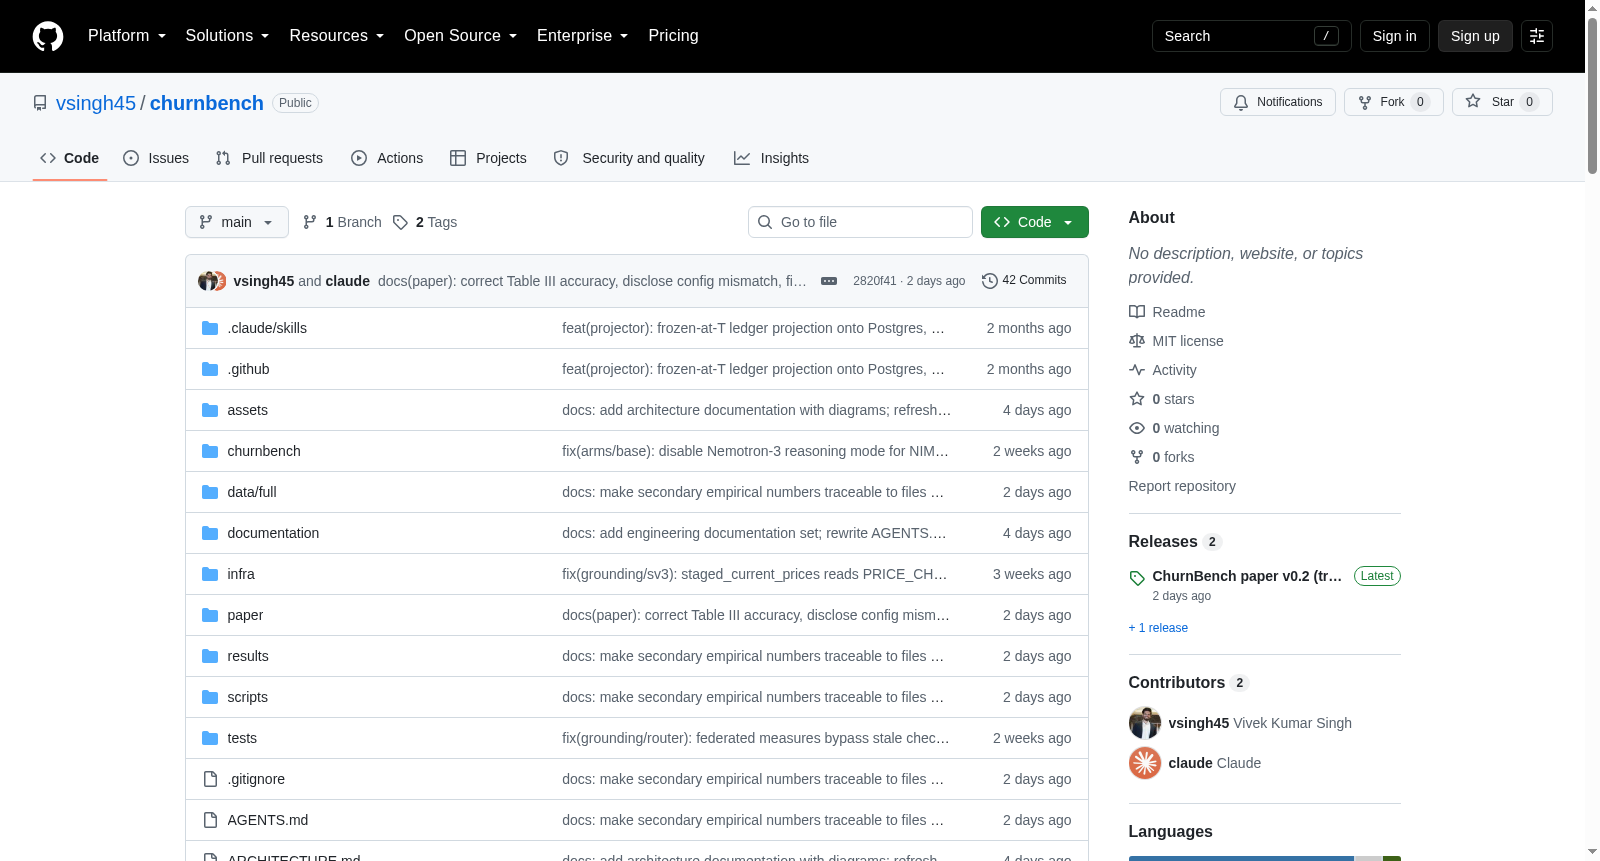1600x861 pixels.
Task: Open the Solutions menu
Action: click(227, 36)
